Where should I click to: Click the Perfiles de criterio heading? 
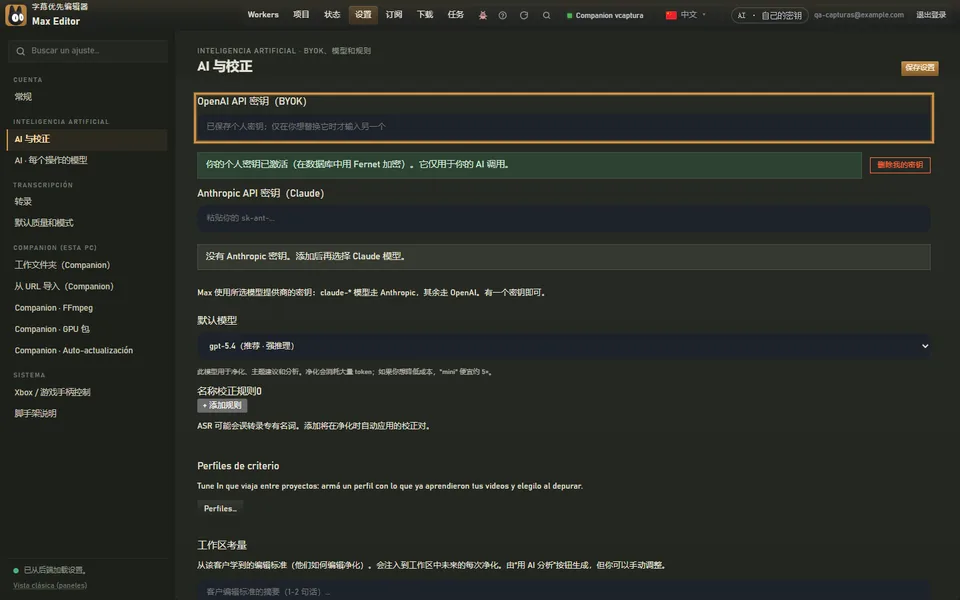click(238, 466)
